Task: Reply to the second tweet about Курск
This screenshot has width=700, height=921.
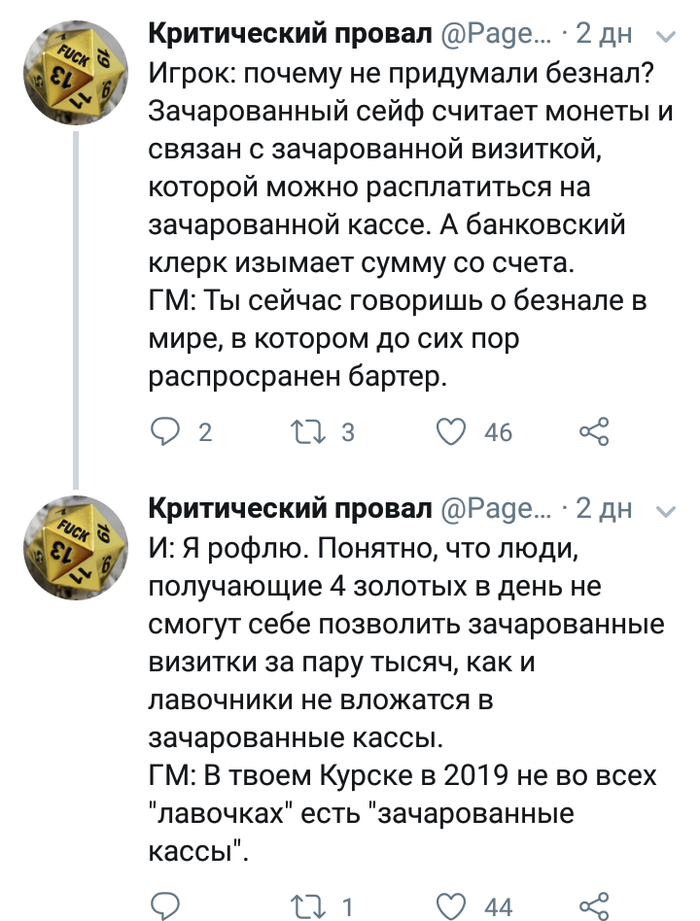Action: (x=163, y=906)
